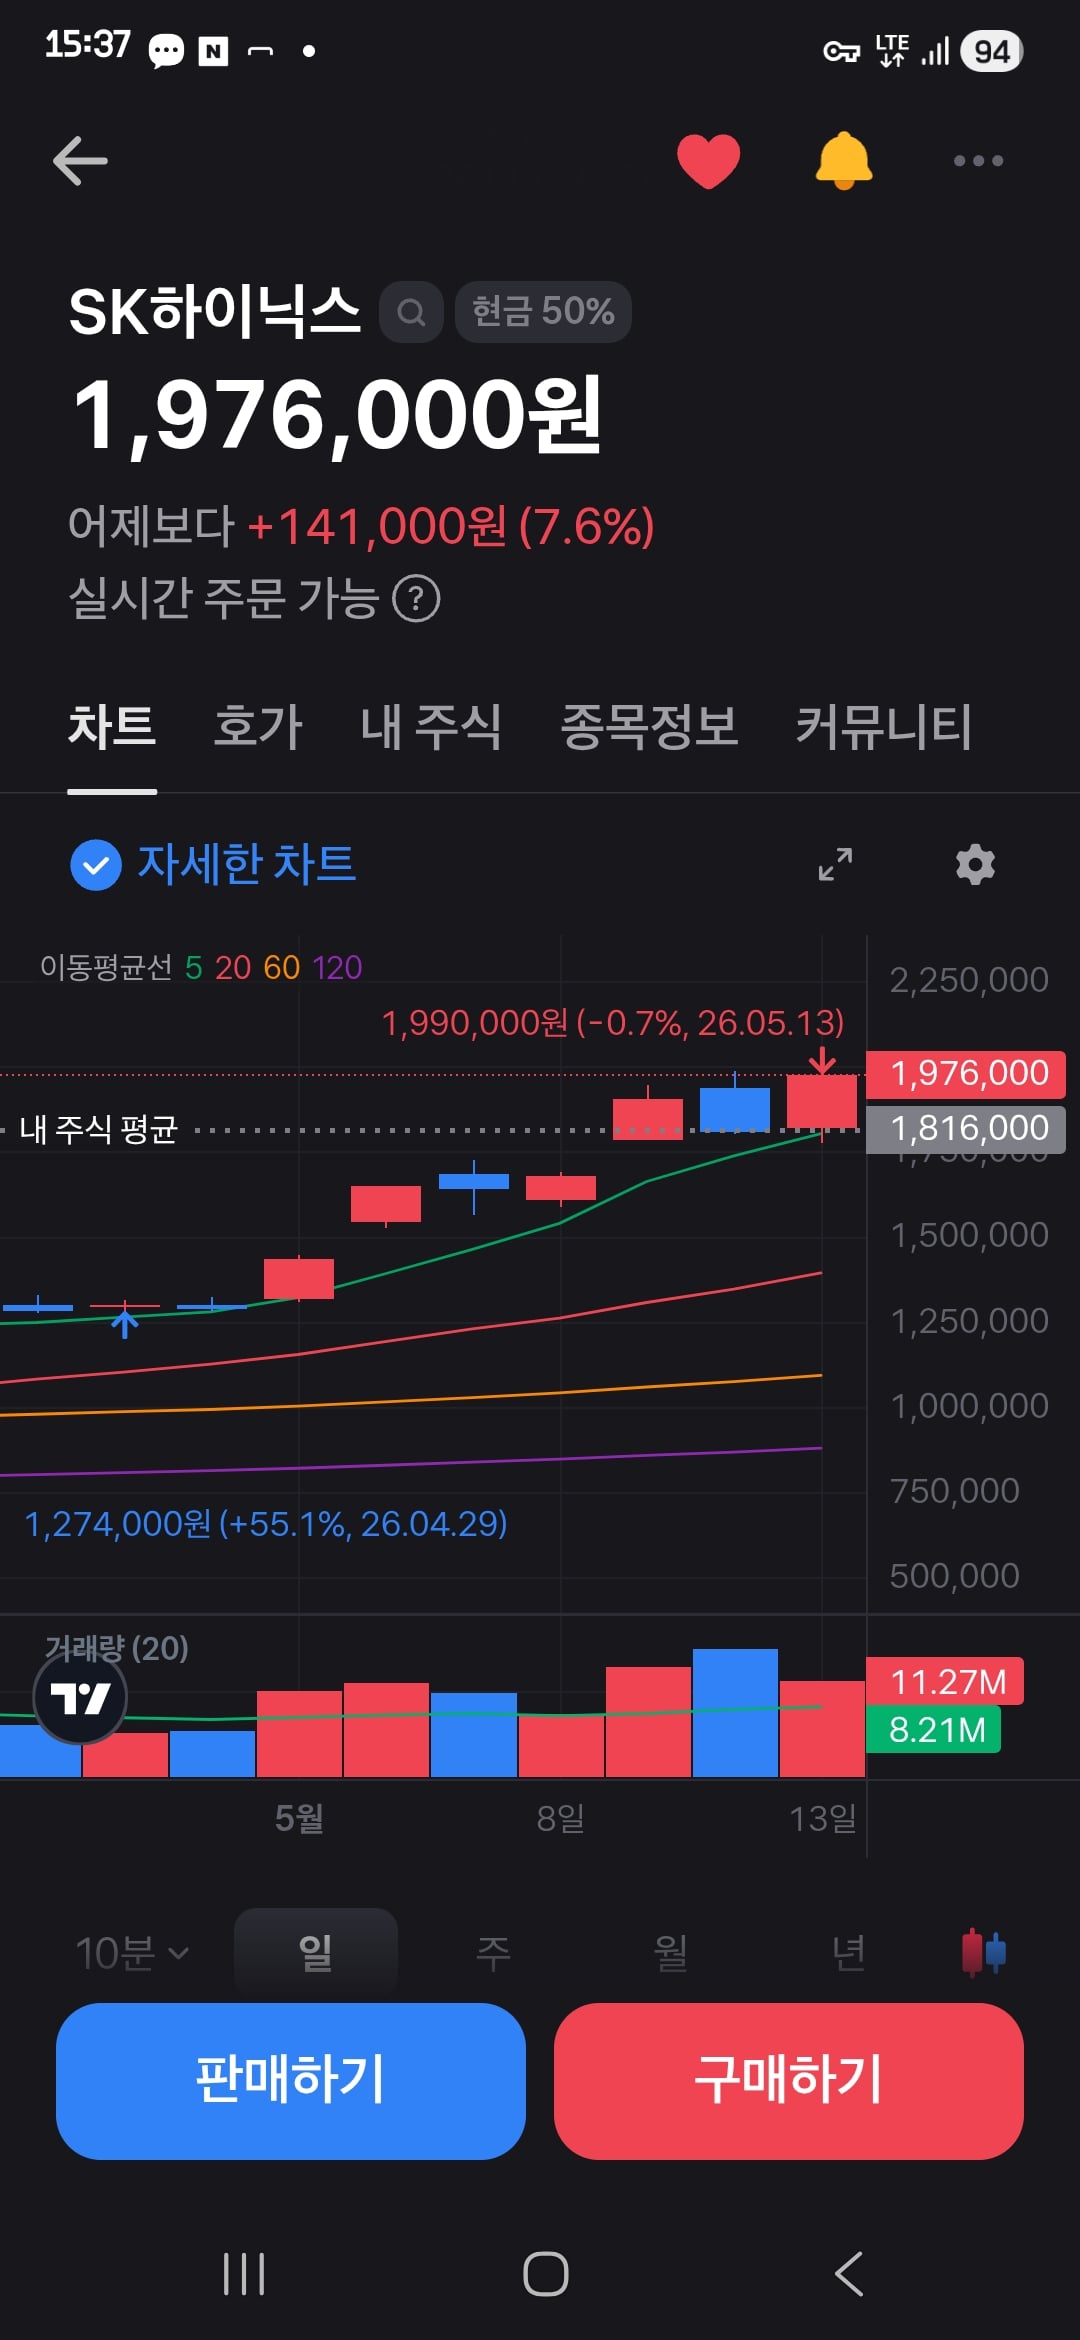Switch to the 호가 tab
Image resolution: width=1080 pixels, height=2340 pixels.
[258, 727]
